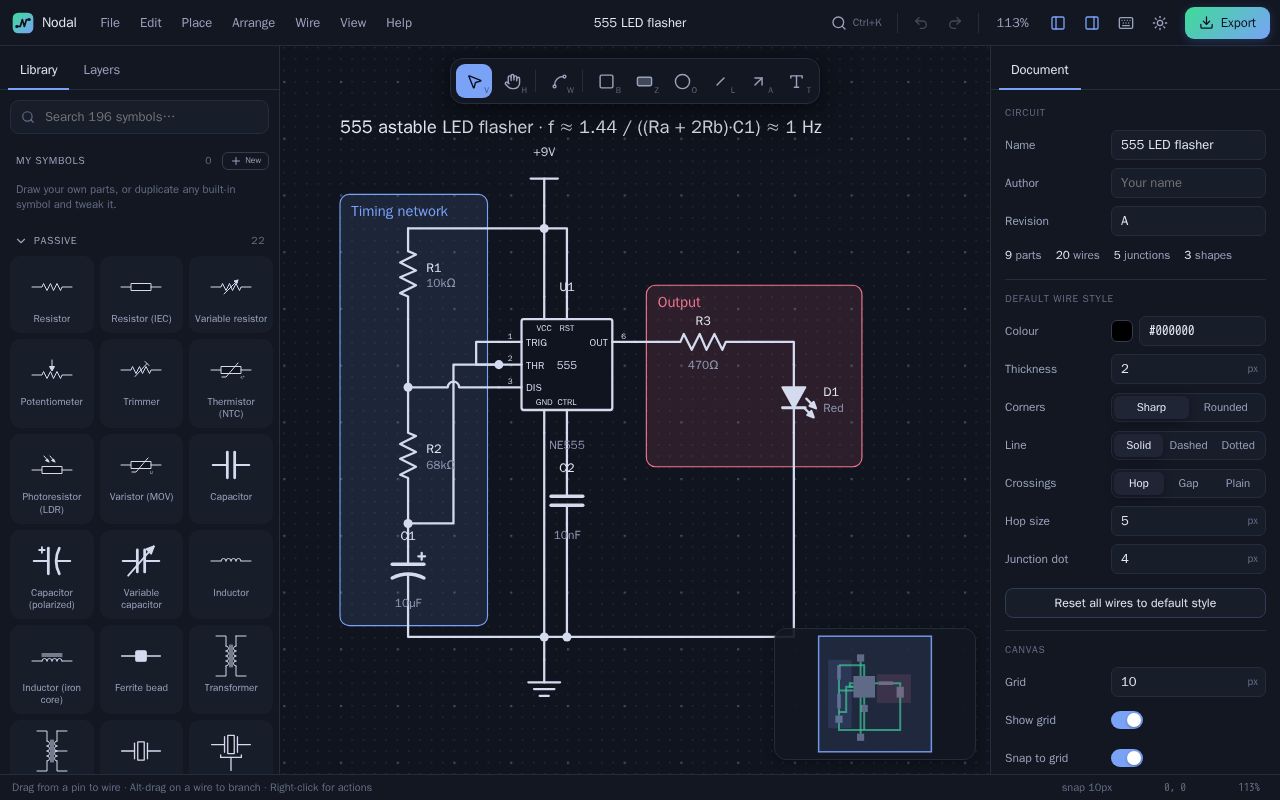Screen dimensions: 1280x800
Task: Open search with the magnifier icon
Action: pos(839,23)
